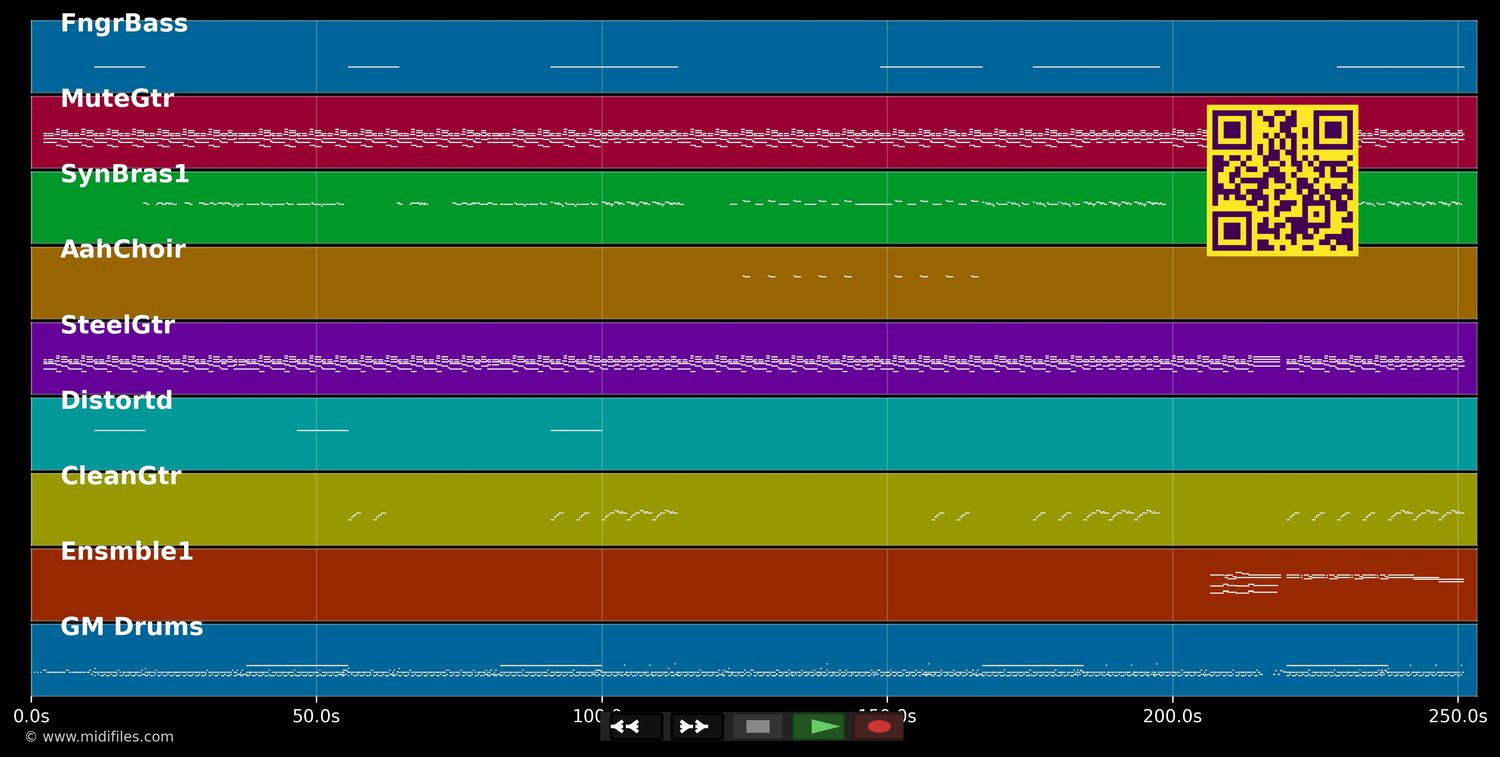Click the 250.0s time axis label
Image resolution: width=1500 pixels, height=757 pixels.
point(1458,716)
